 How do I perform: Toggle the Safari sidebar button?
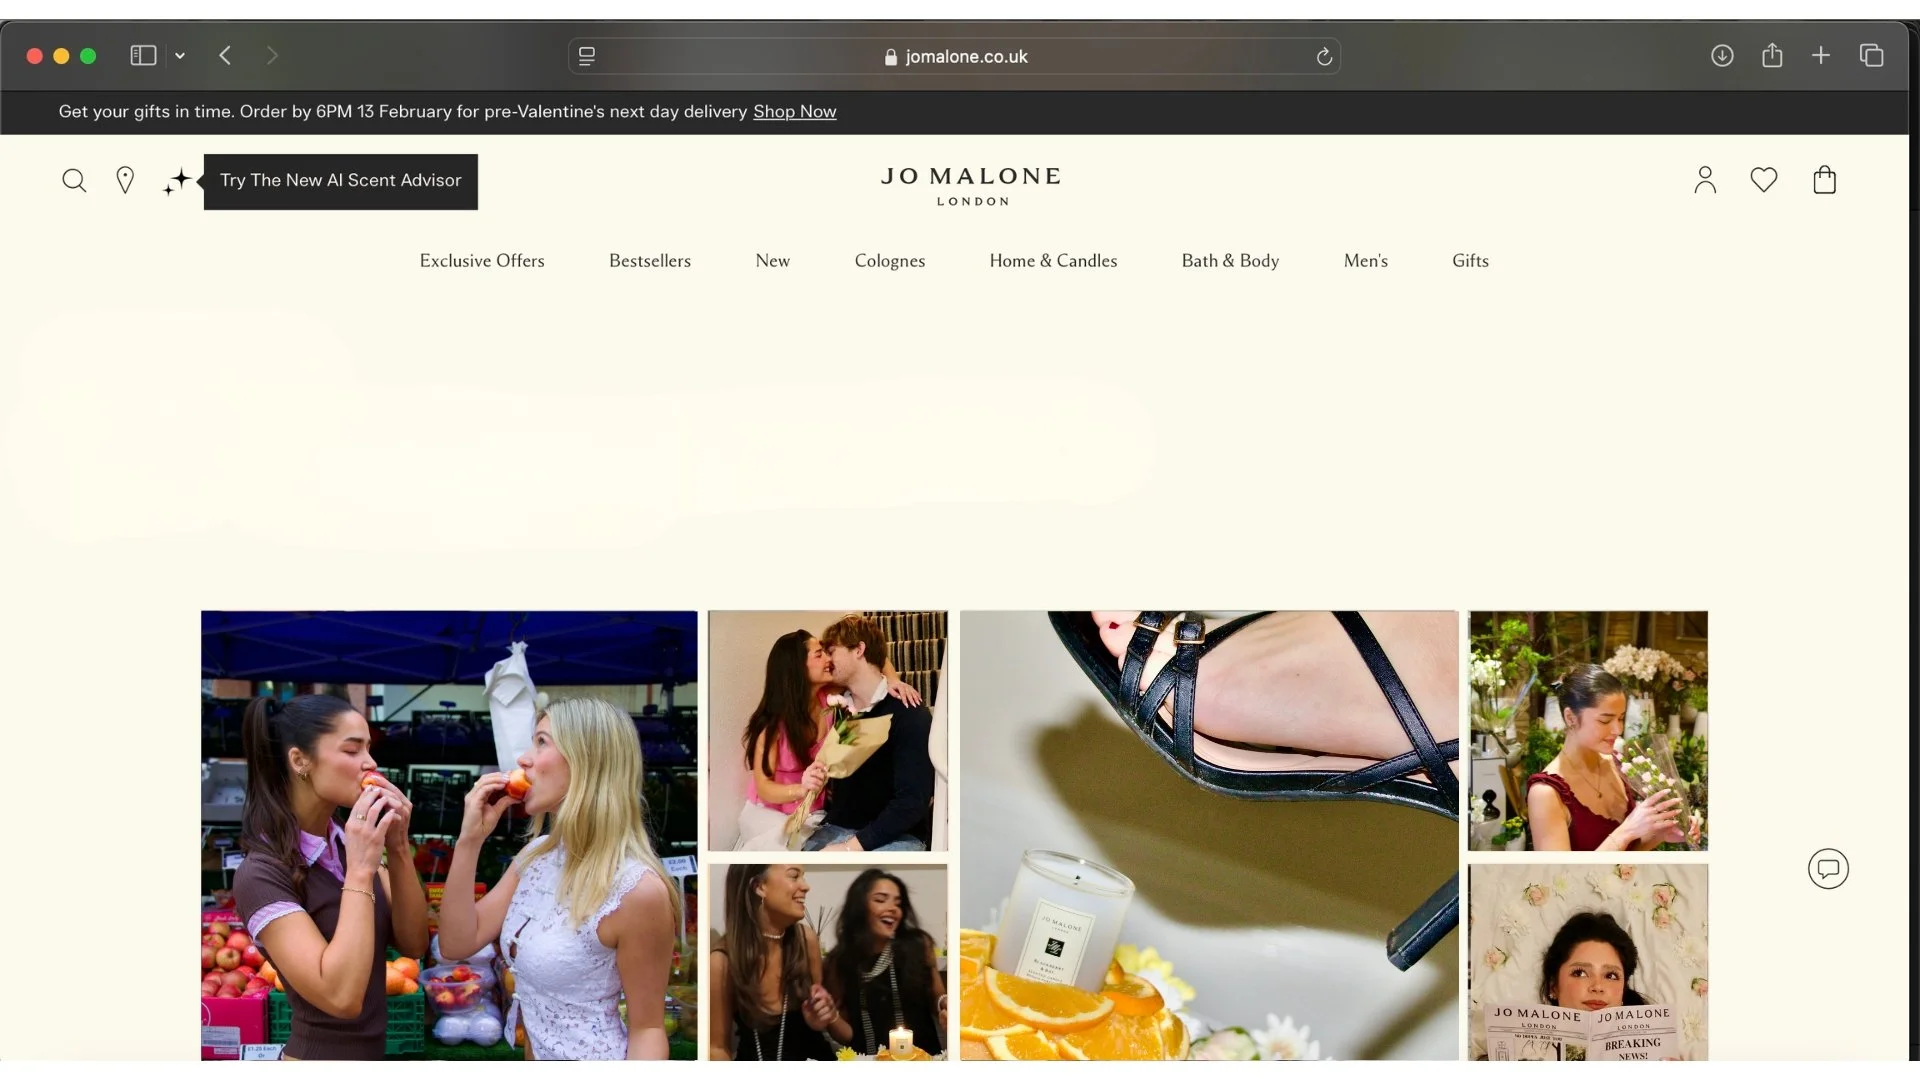coord(143,56)
